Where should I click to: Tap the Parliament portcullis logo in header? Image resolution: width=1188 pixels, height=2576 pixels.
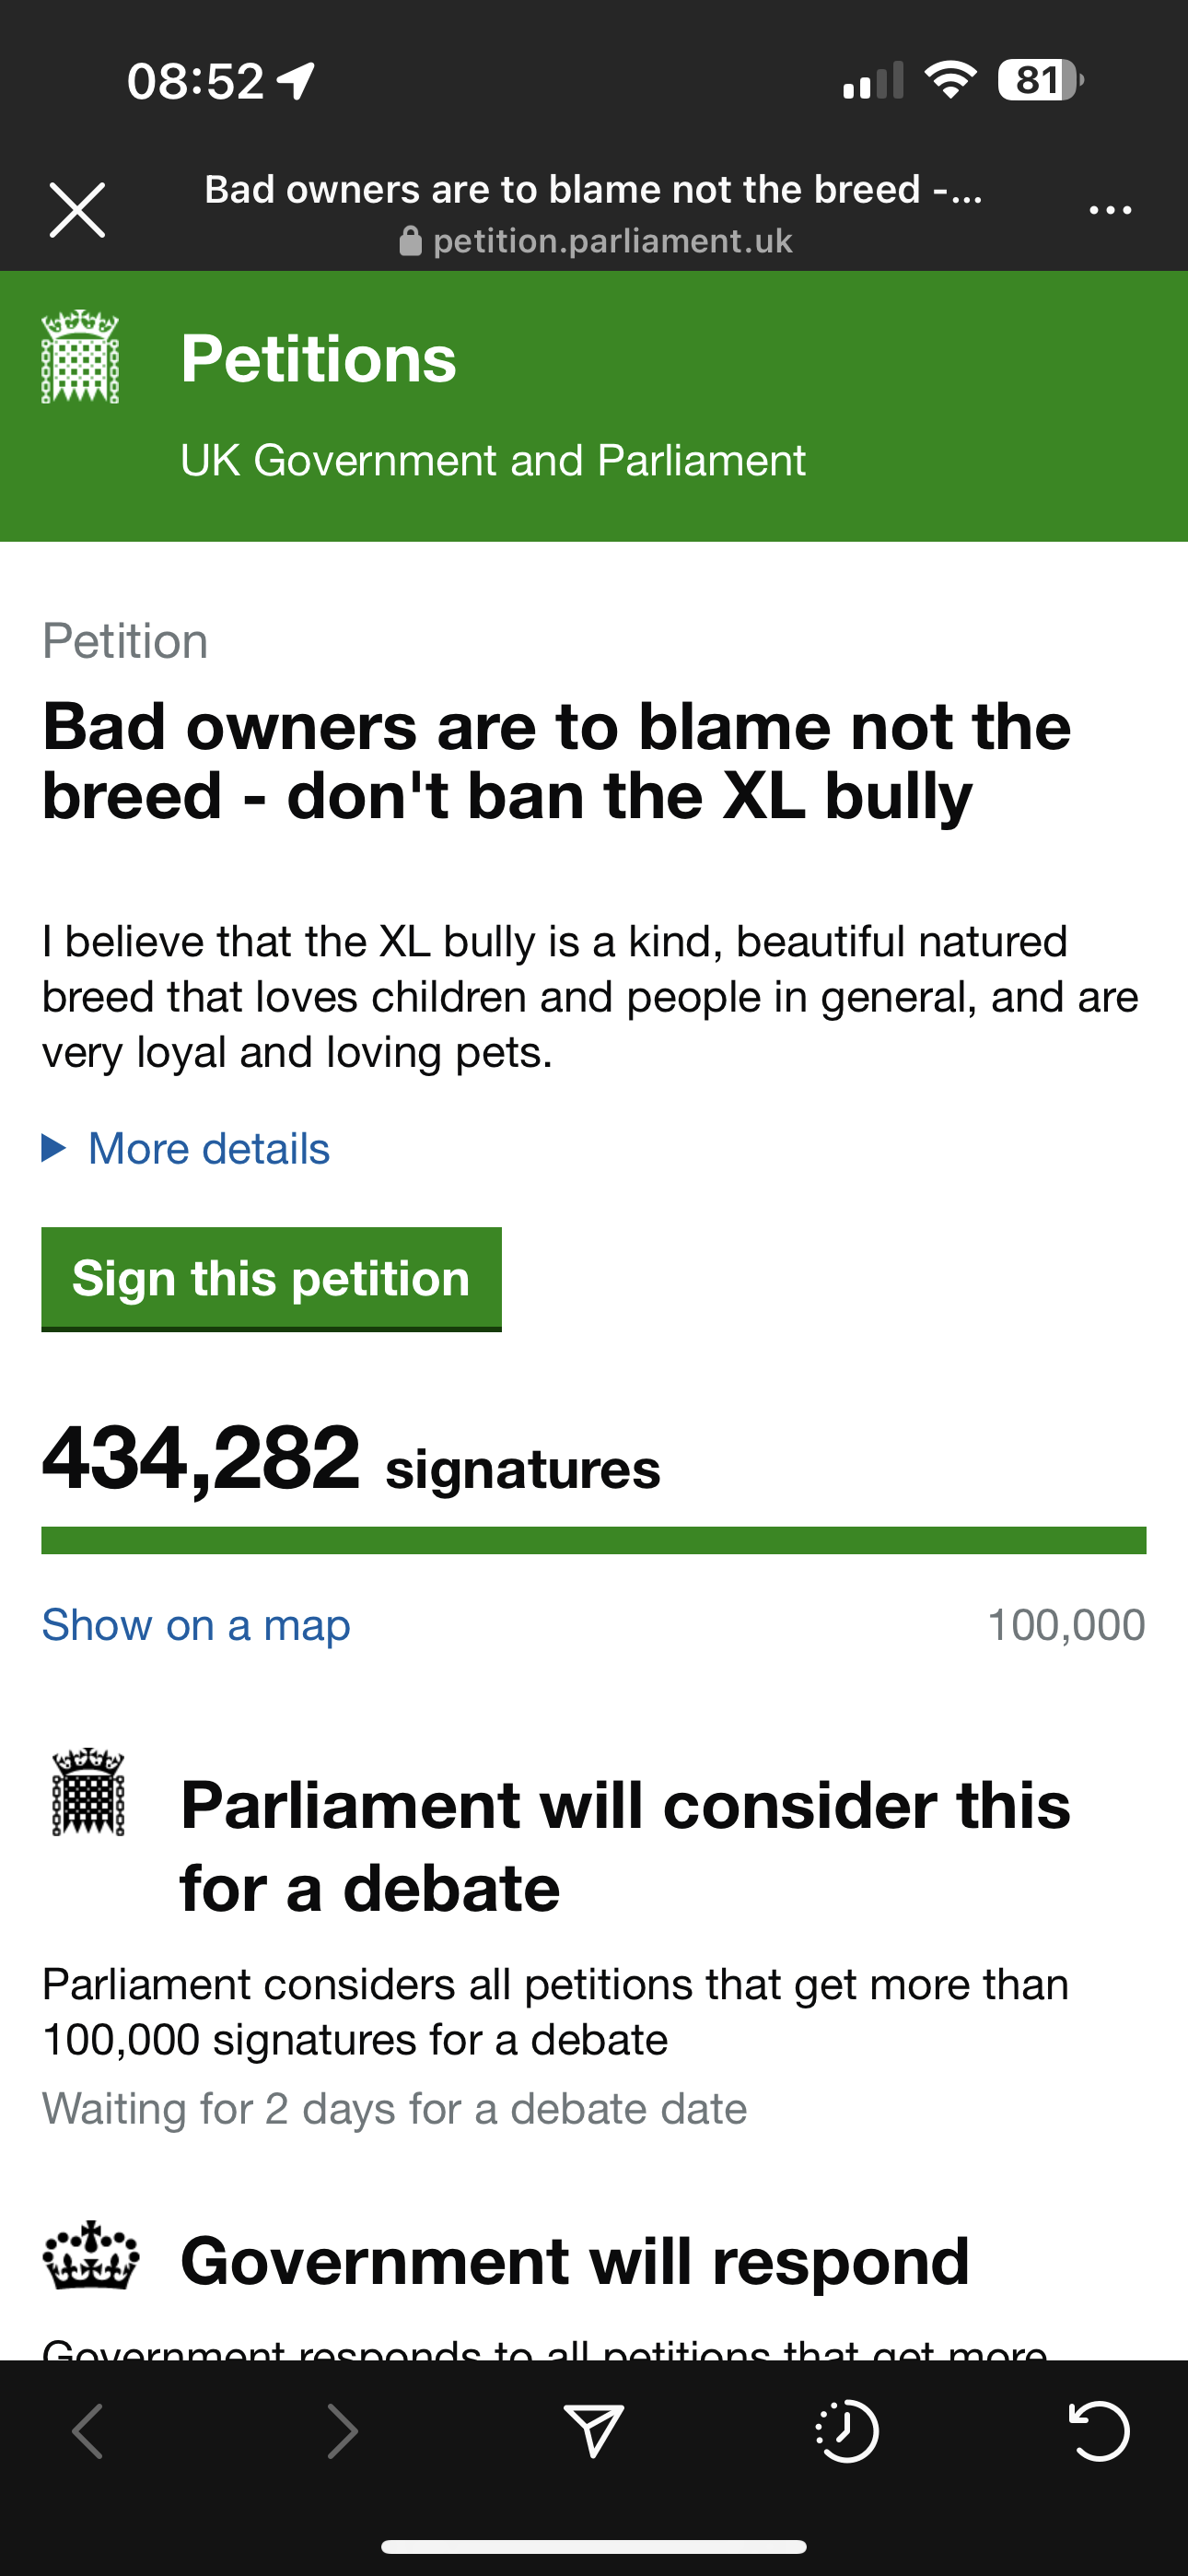click(80, 357)
